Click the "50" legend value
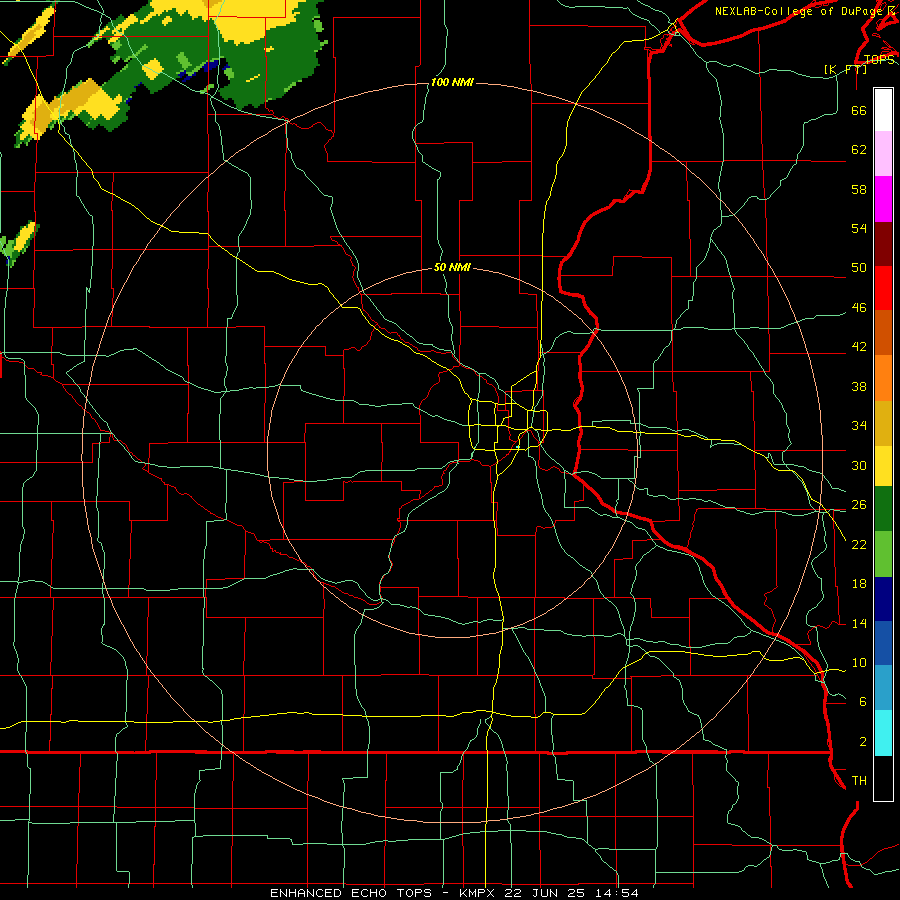Viewport: 900px width, 900px height. (859, 268)
